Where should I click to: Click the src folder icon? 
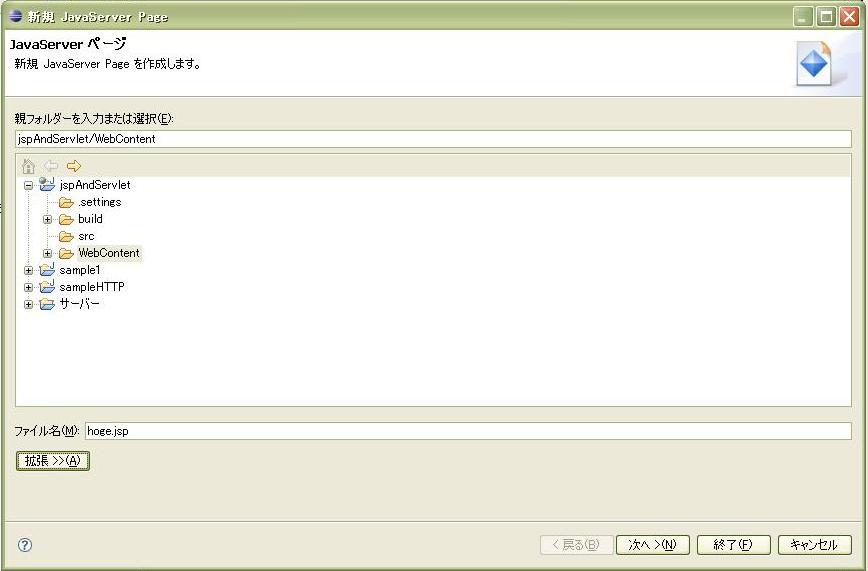pos(66,236)
